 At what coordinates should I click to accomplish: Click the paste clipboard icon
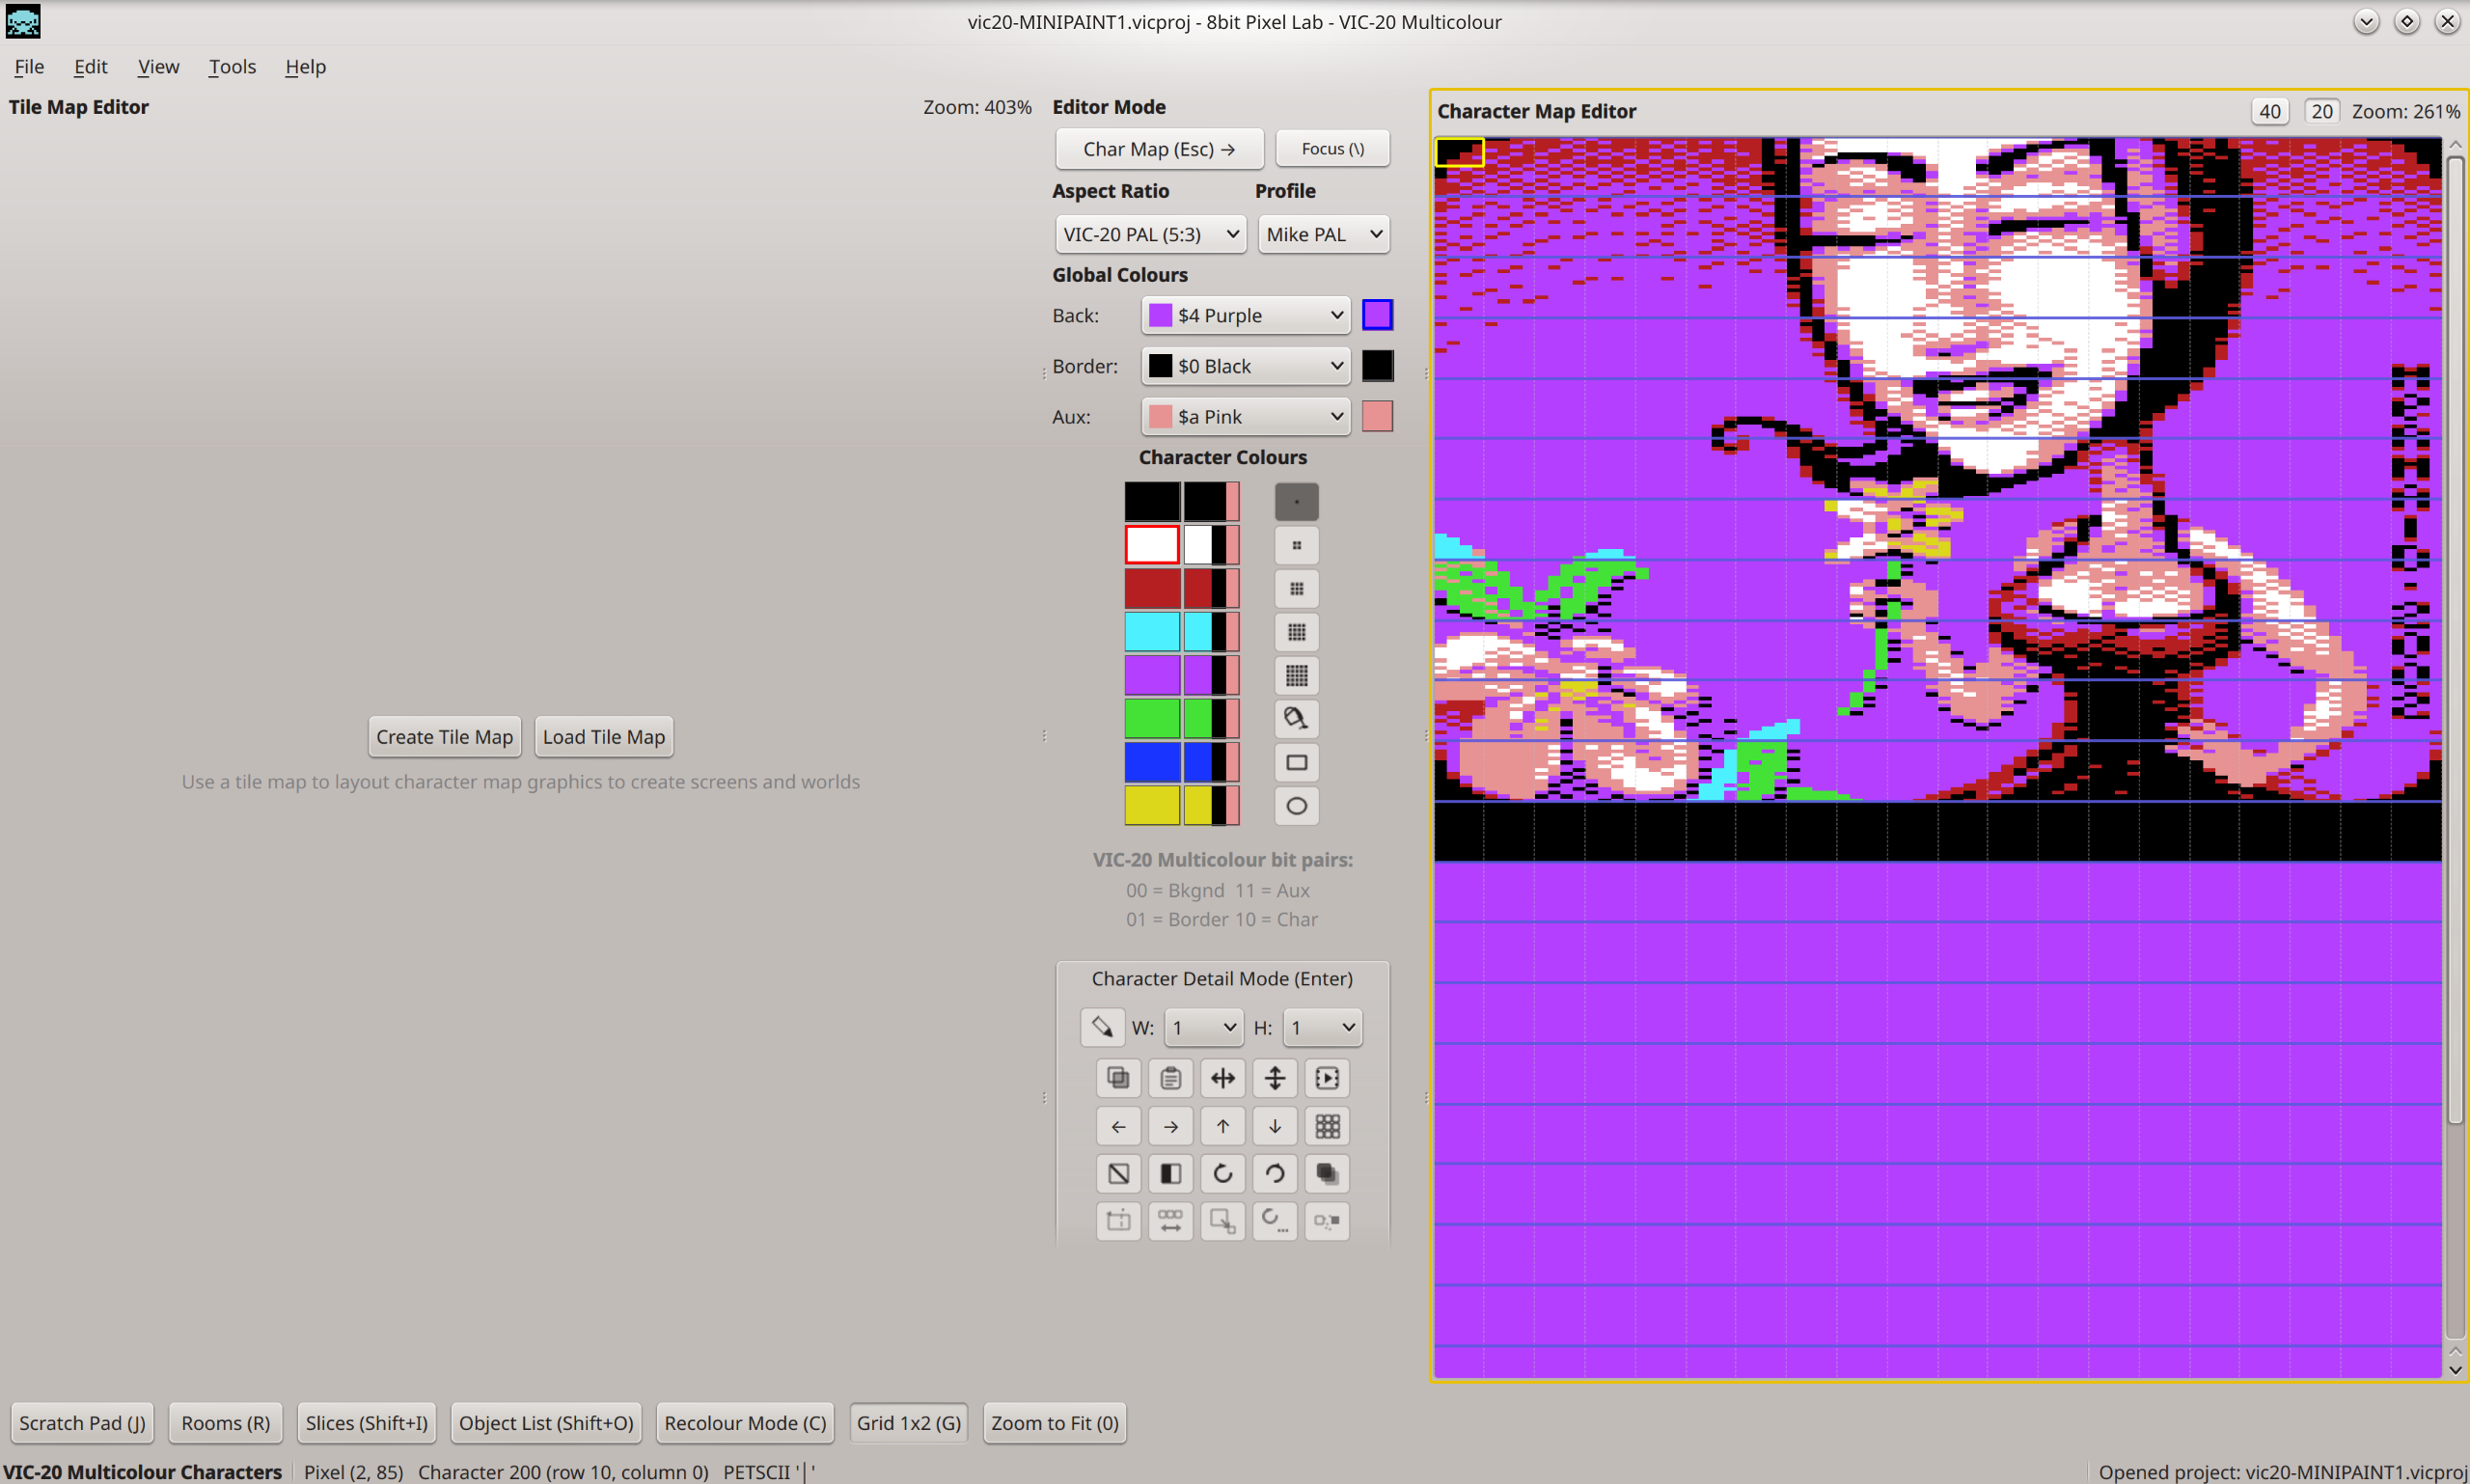click(x=1170, y=1078)
